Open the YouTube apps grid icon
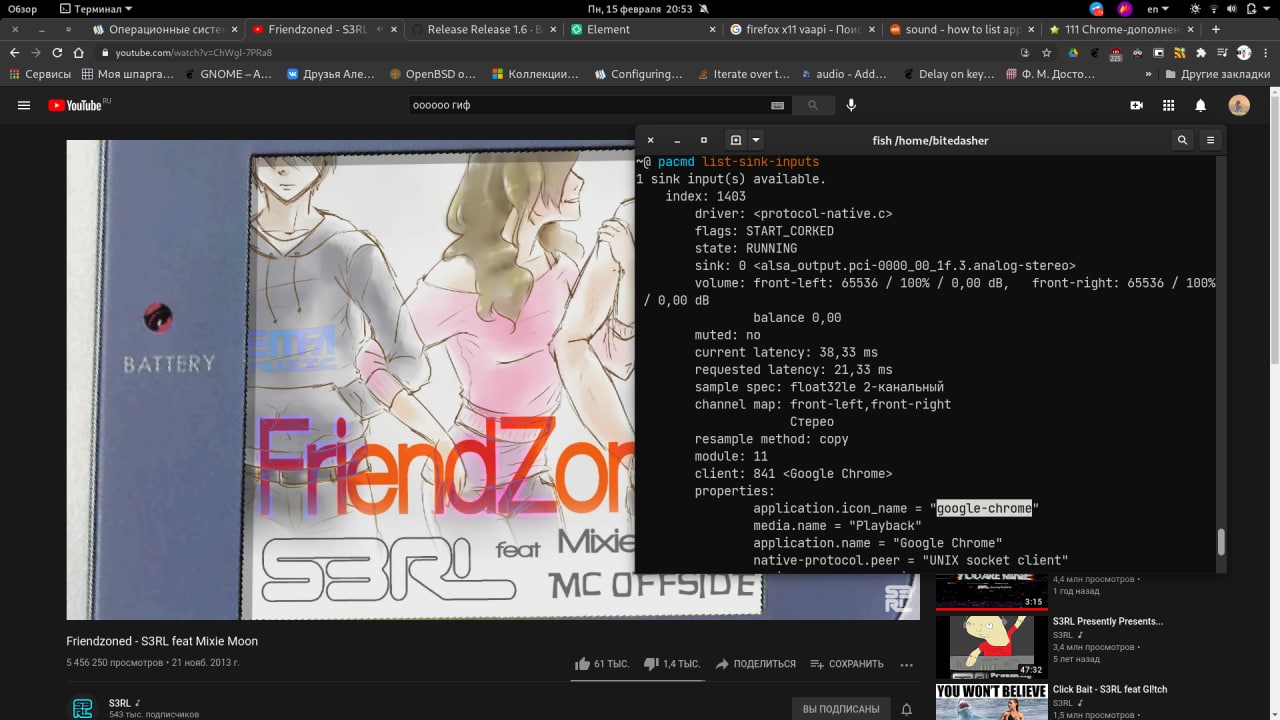 point(1168,105)
